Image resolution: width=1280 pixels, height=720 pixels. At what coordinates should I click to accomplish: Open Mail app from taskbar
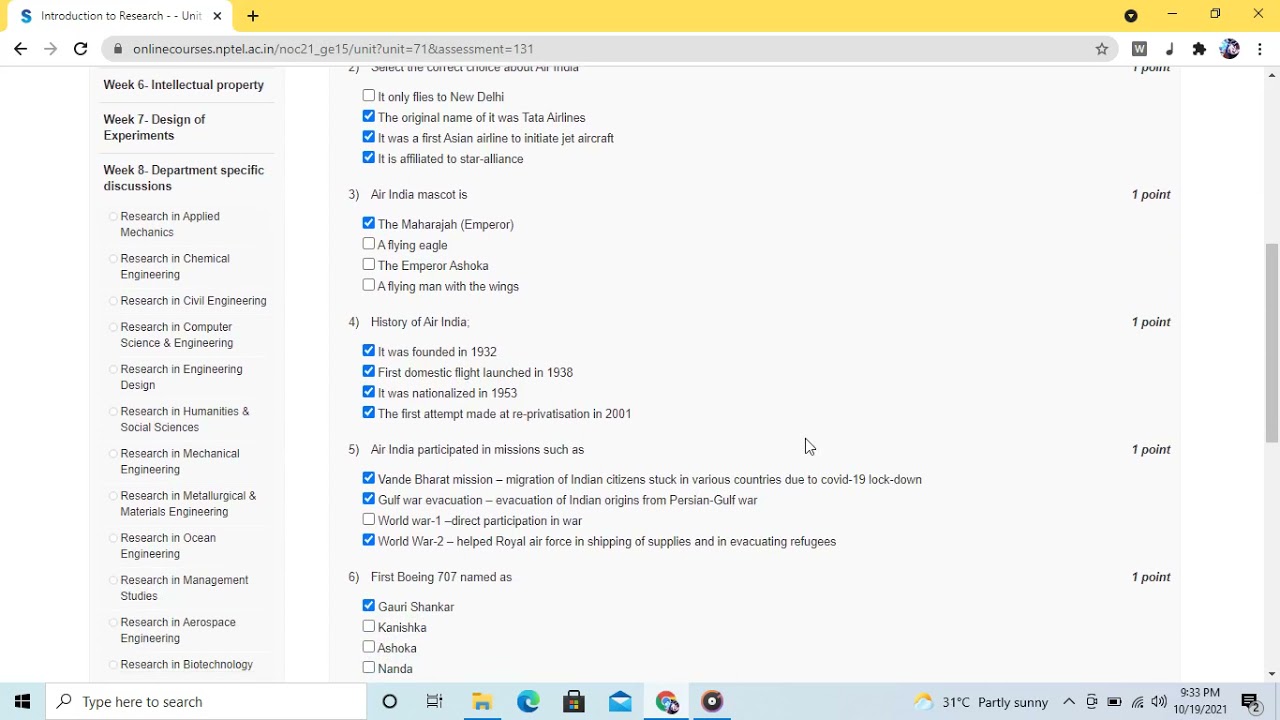(620, 702)
